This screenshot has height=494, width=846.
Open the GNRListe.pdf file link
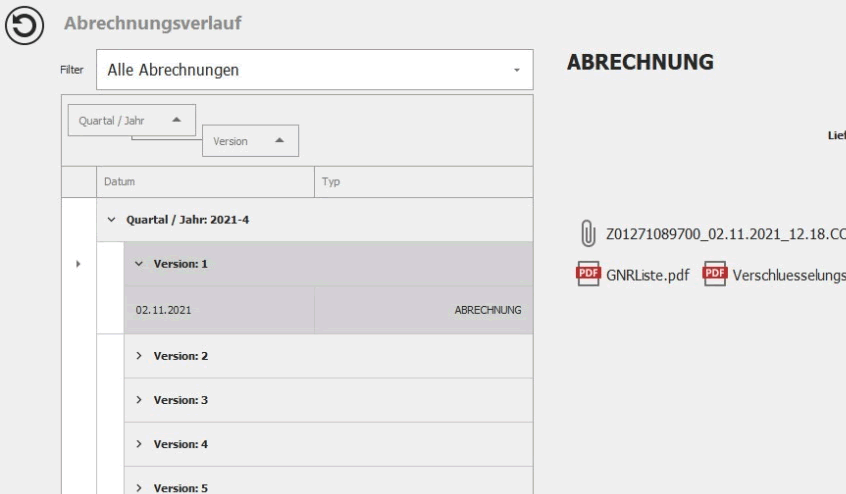click(x=648, y=274)
